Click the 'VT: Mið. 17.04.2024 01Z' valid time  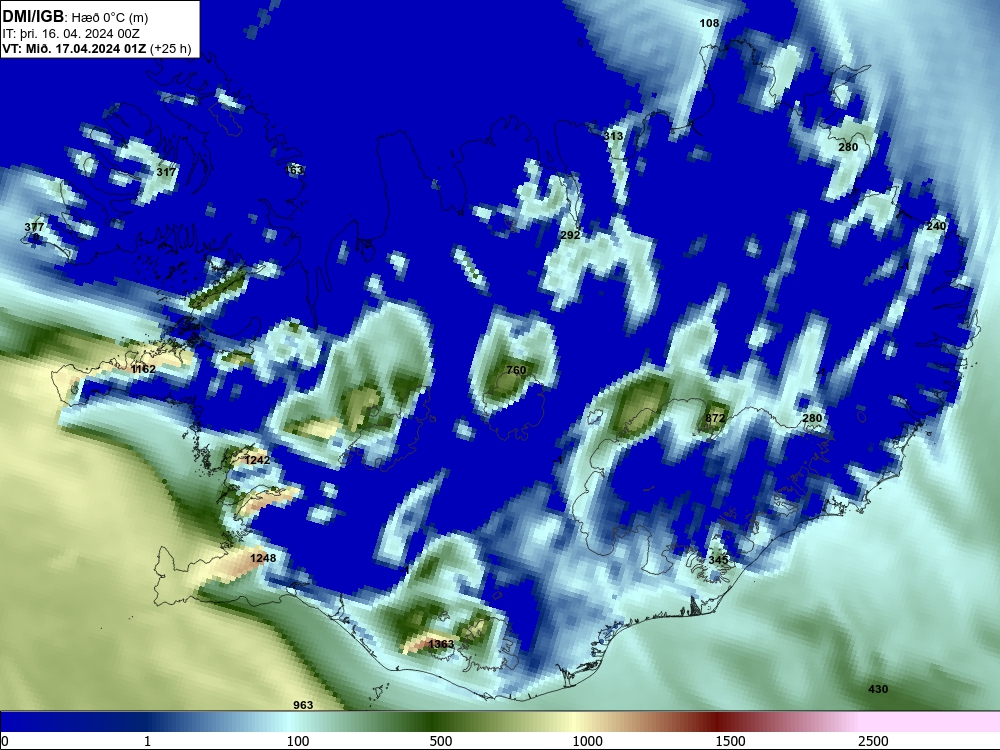pos(74,48)
